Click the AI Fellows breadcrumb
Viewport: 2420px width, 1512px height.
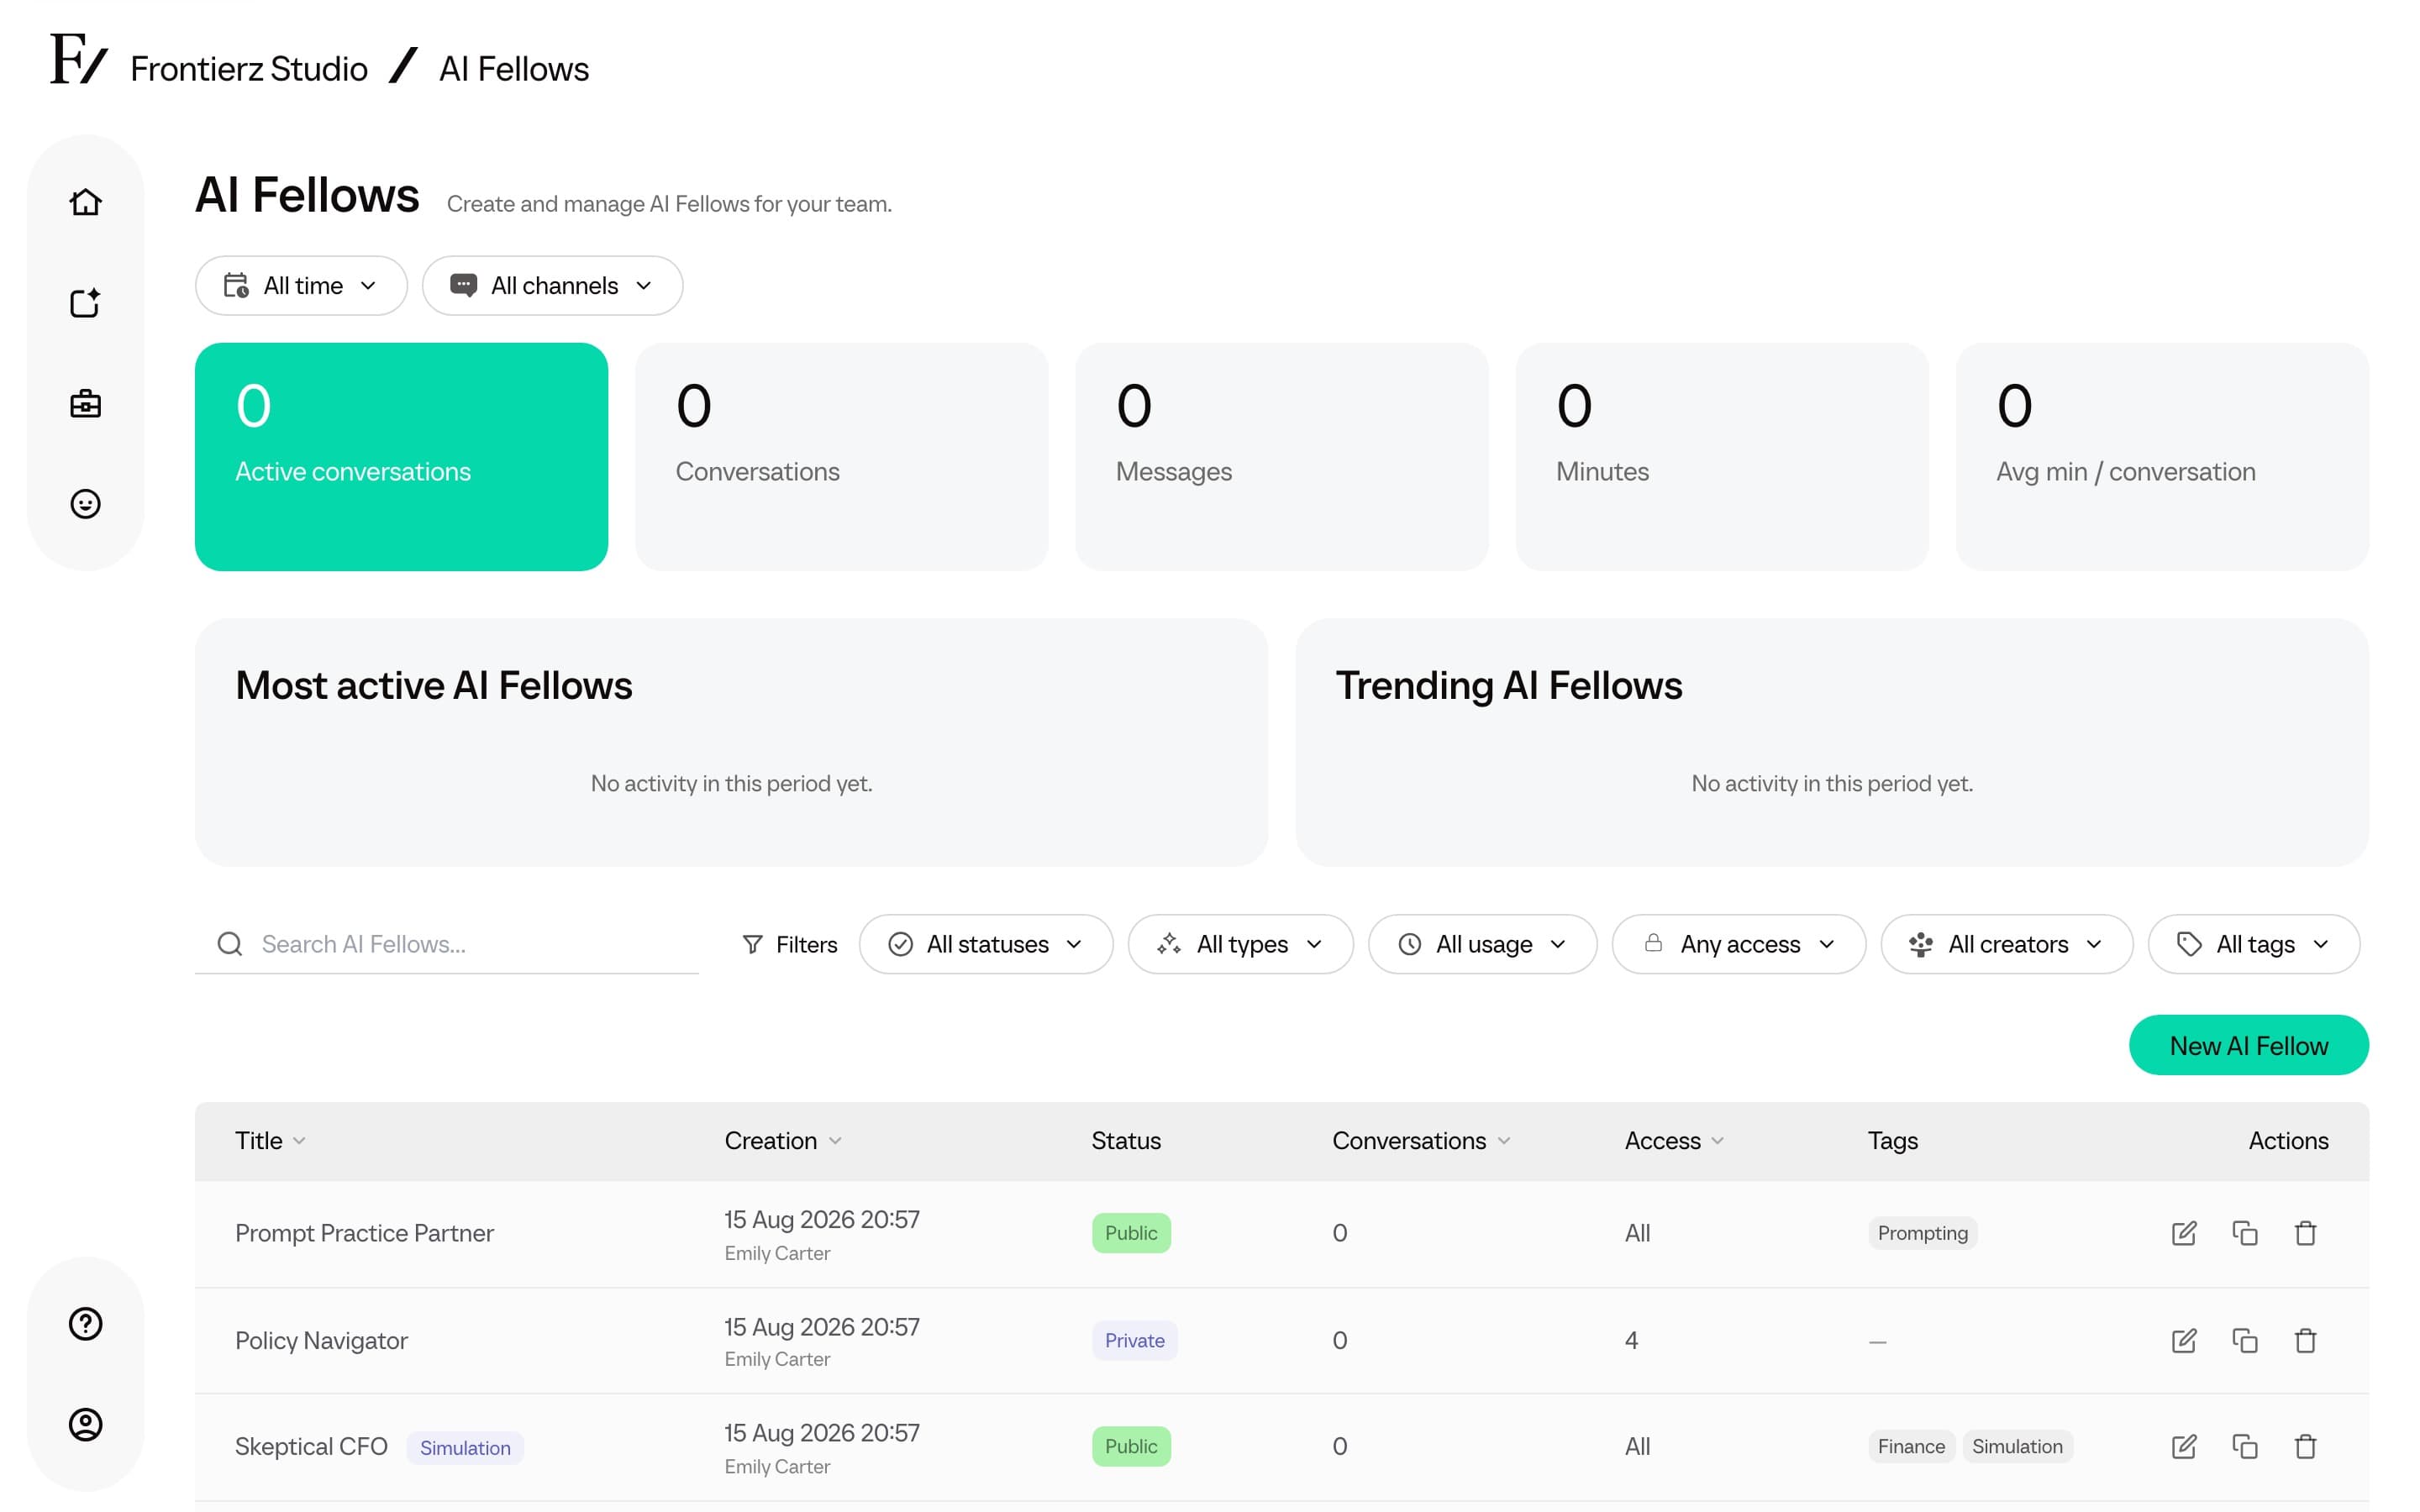tap(514, 69)
